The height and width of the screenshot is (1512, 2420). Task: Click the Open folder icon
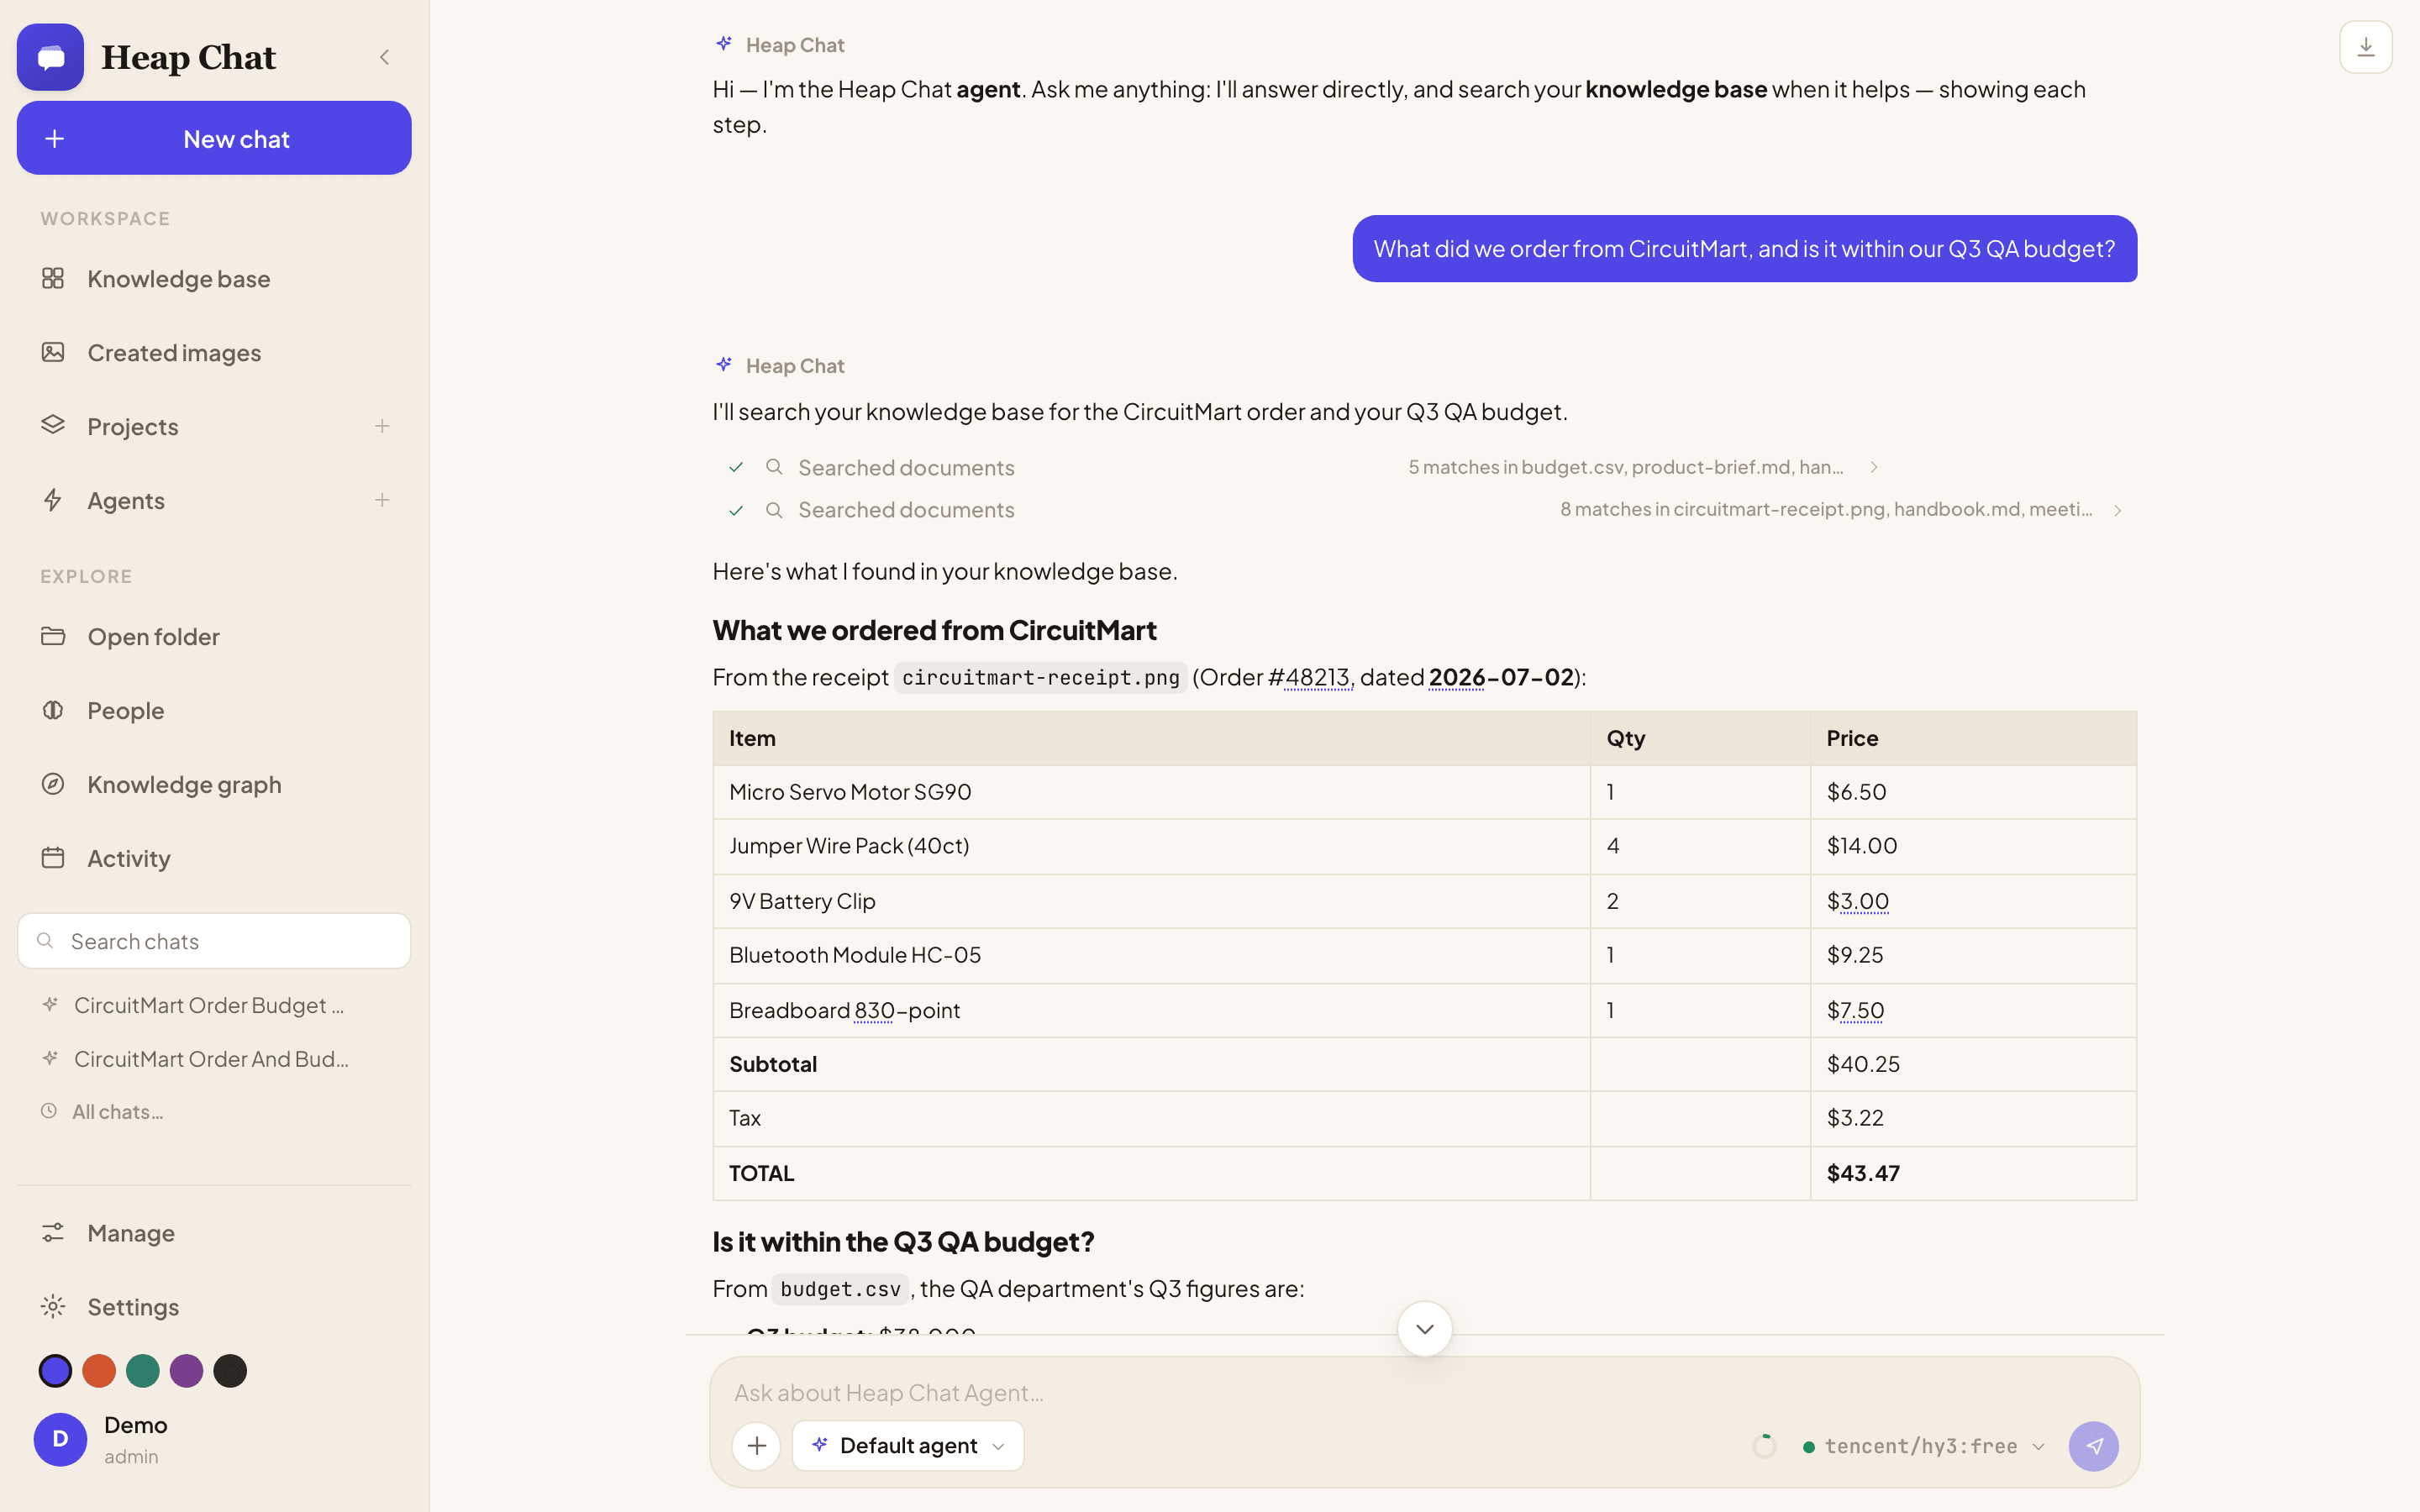coord(53,636)
